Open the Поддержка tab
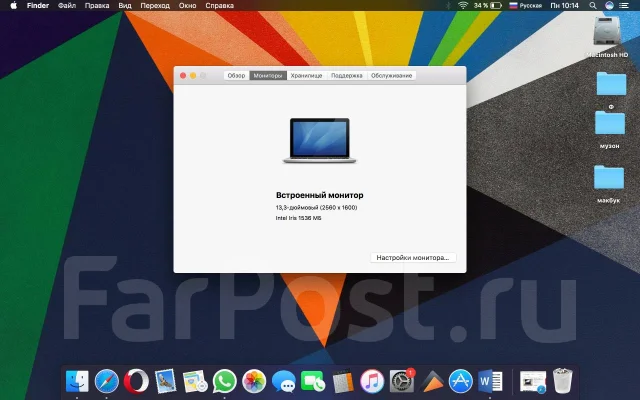 pyautogui.click(x=347, y=76)
